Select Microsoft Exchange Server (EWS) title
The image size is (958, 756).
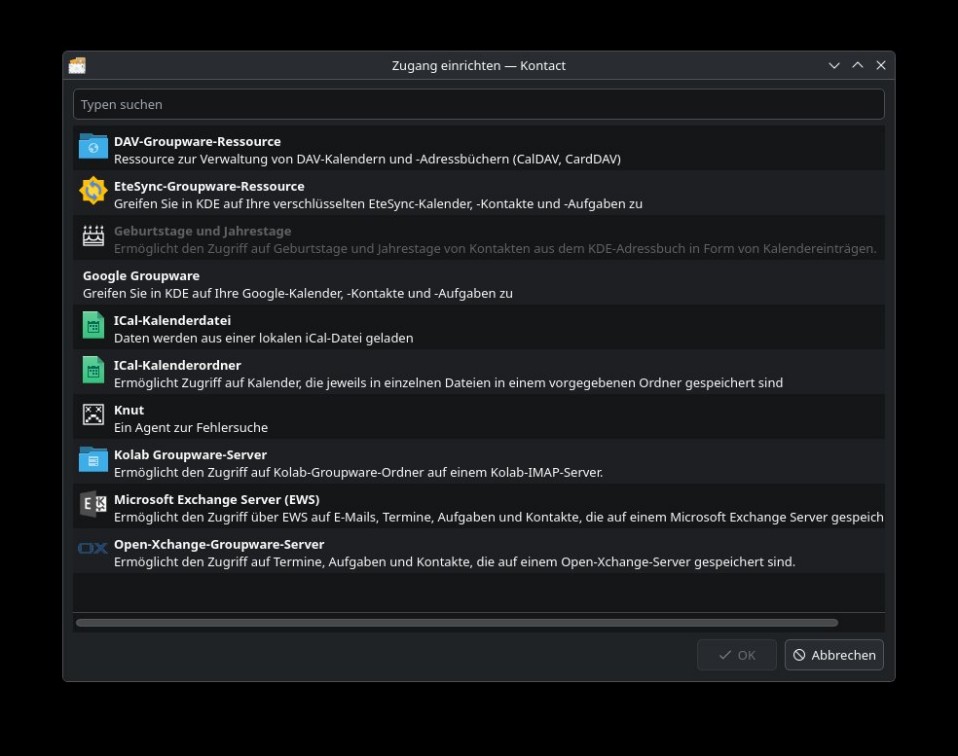(217, 499)
